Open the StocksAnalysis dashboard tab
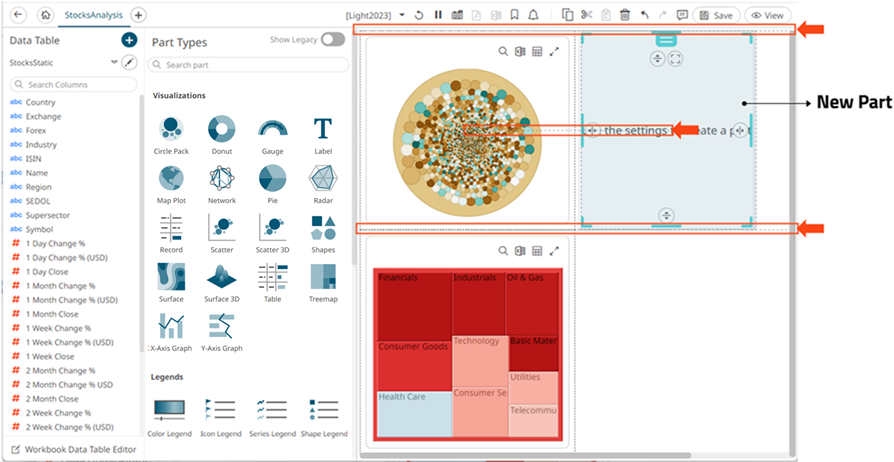Viewport: 894px width, 462px height. pos(94,15)
